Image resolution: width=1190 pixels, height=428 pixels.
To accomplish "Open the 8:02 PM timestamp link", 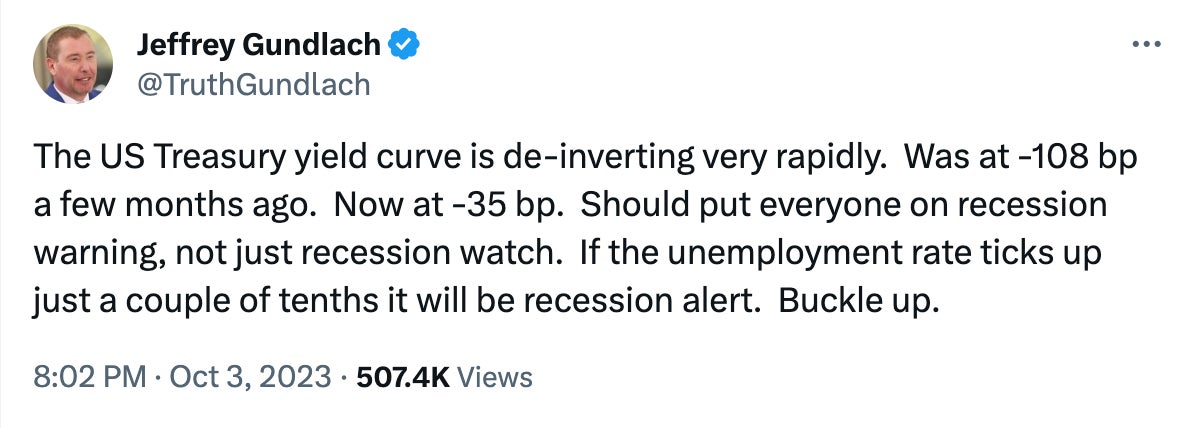I will 90,376.
